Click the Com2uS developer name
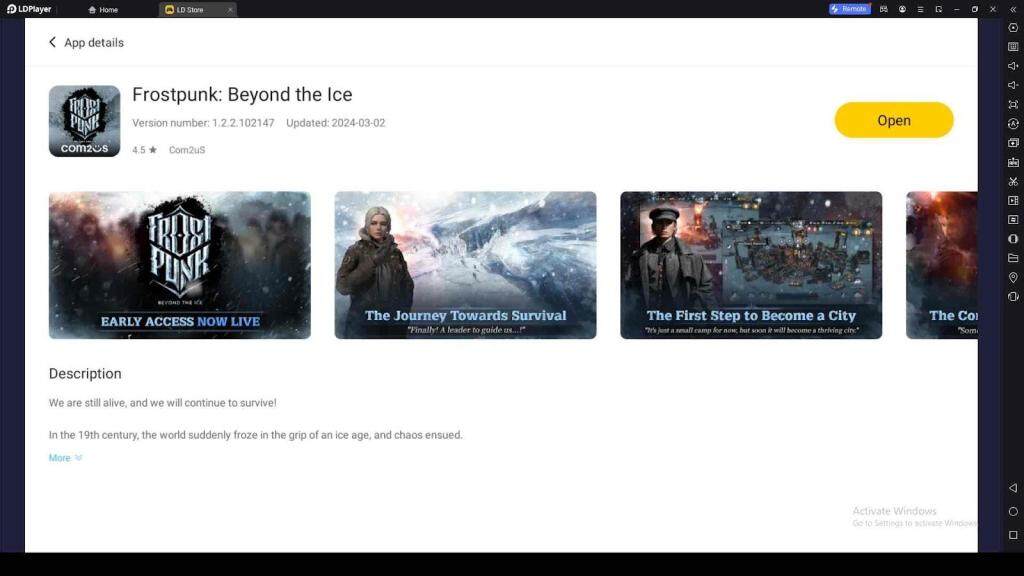The image size is (1024, 576). pos(187,150)
